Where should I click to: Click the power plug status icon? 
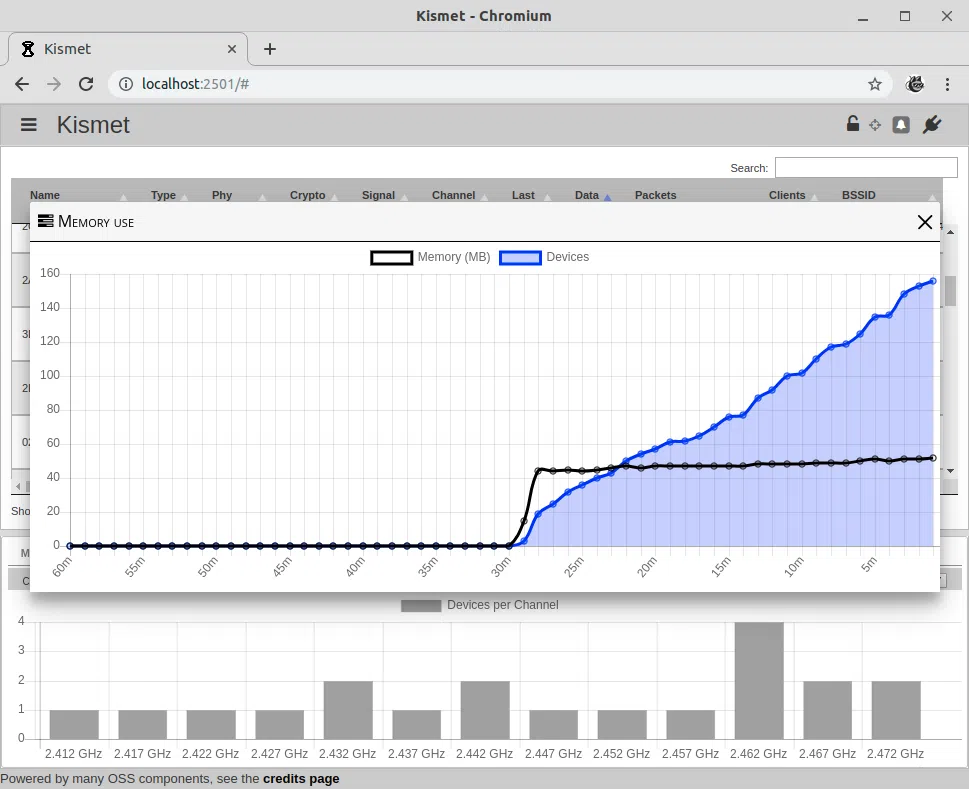coord(932,124)
